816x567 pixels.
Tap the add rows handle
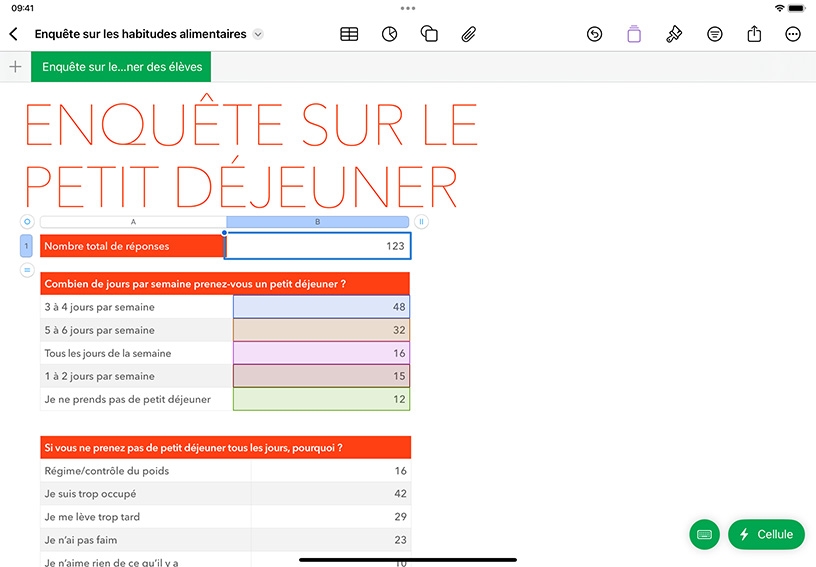pyautogui.click(x=27, y=270)
